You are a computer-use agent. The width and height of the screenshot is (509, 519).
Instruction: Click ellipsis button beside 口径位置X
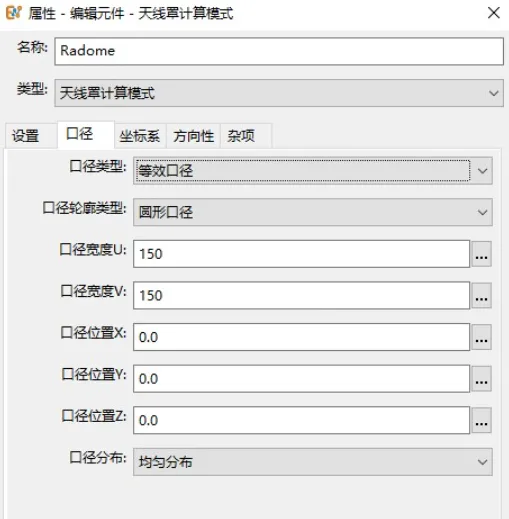pos(481,337)
